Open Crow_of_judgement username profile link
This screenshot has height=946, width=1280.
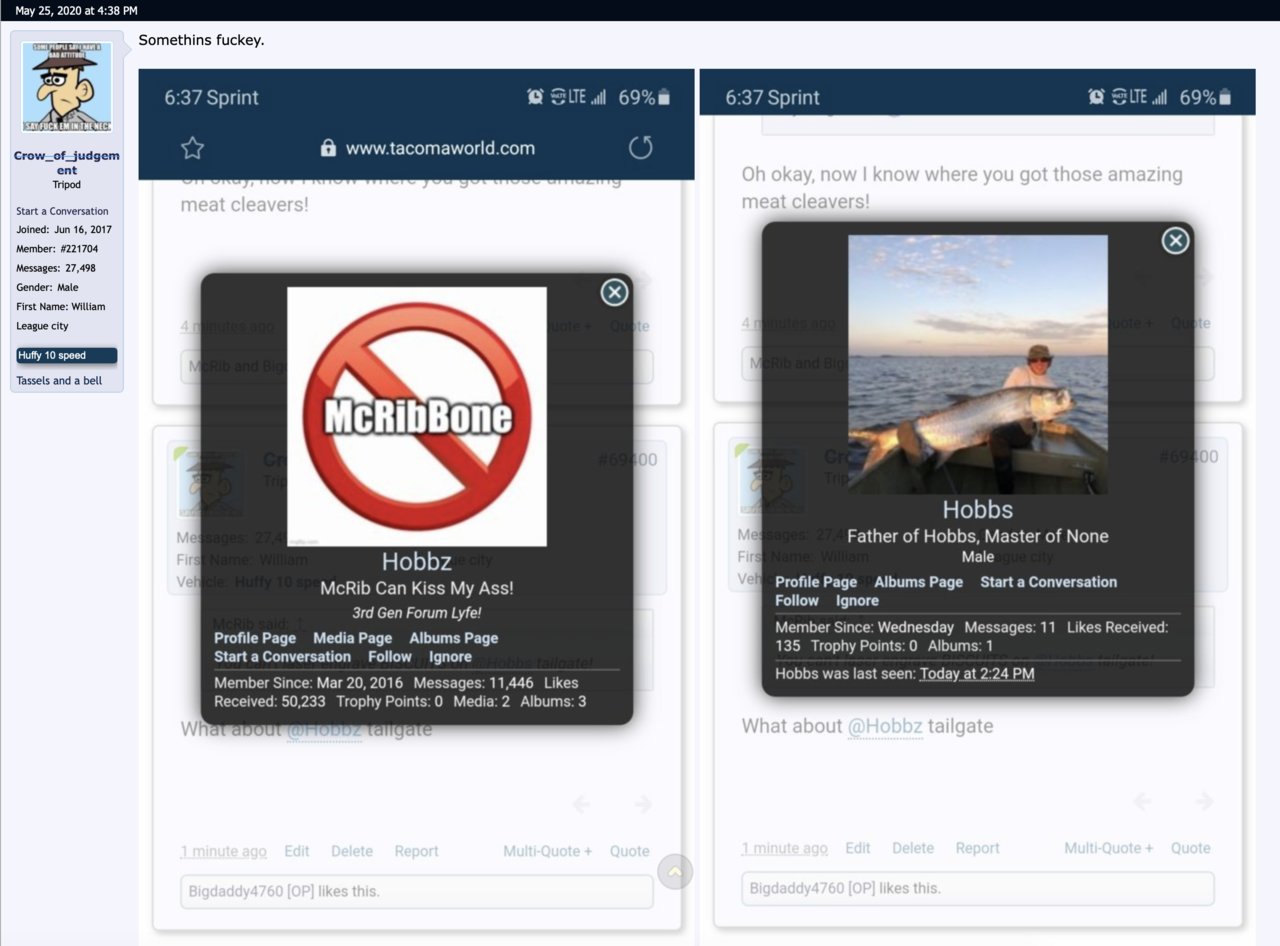point(67,163)
